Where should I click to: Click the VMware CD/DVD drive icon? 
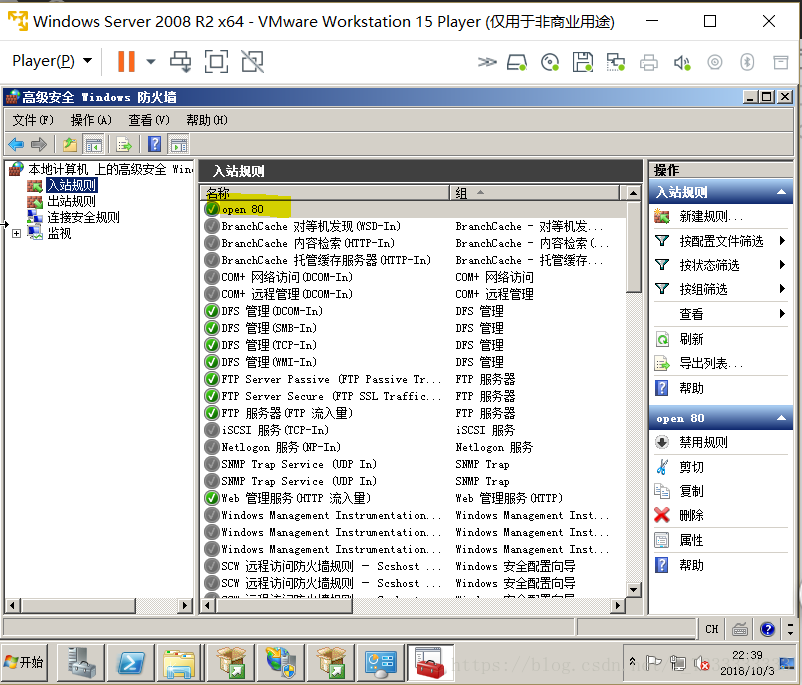550,62
